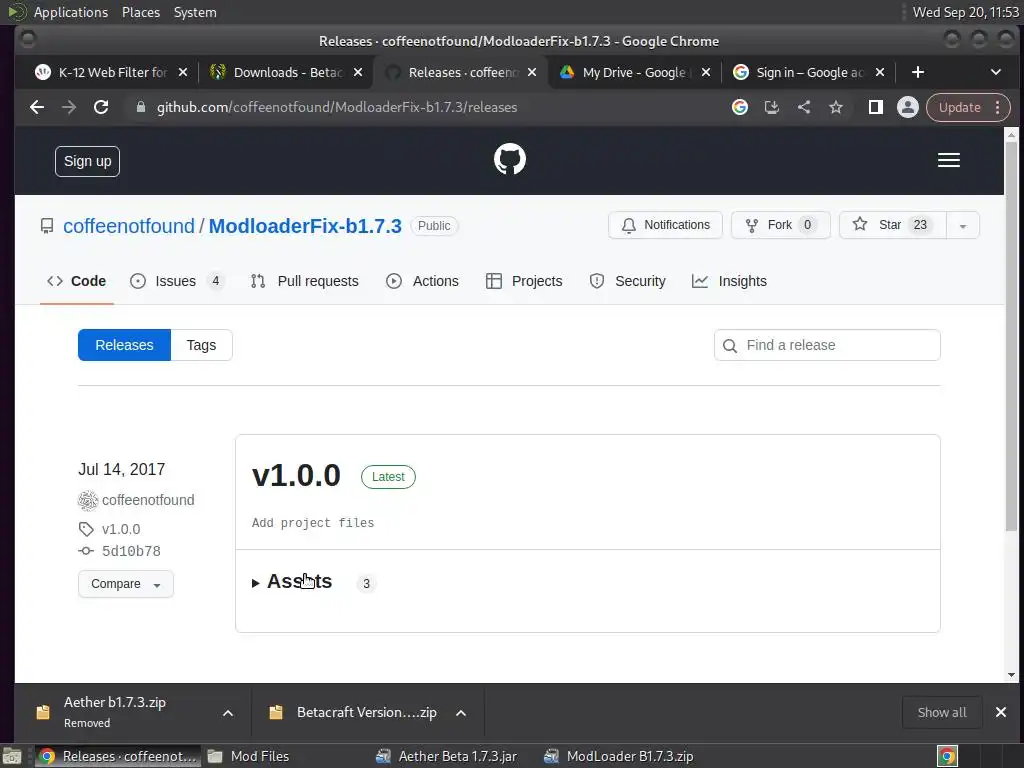Viewport: 1024px width, 768px height.
Task: Open the ModloaderFix-b1.7.3 repository link
Action: pos(305,226)
